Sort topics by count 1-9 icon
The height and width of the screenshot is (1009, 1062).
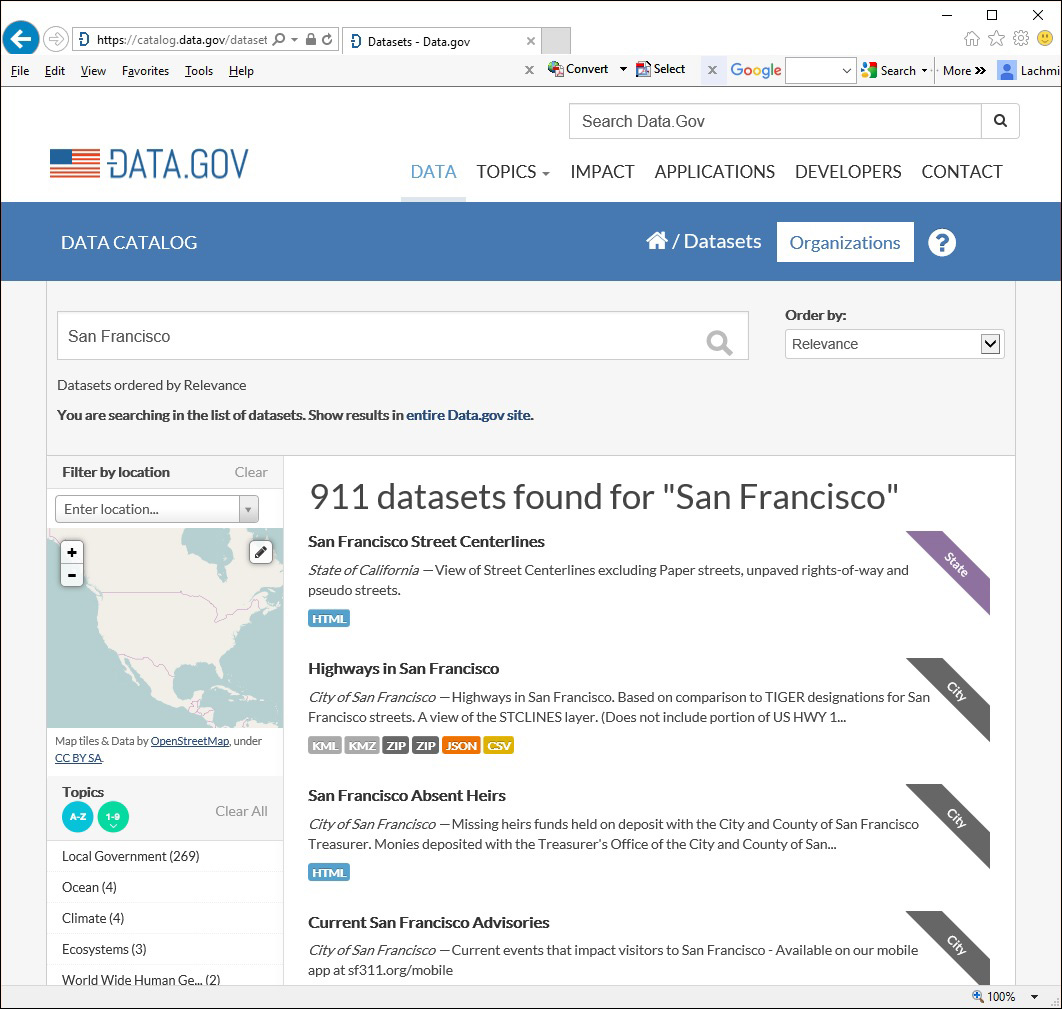pos(113,817)
